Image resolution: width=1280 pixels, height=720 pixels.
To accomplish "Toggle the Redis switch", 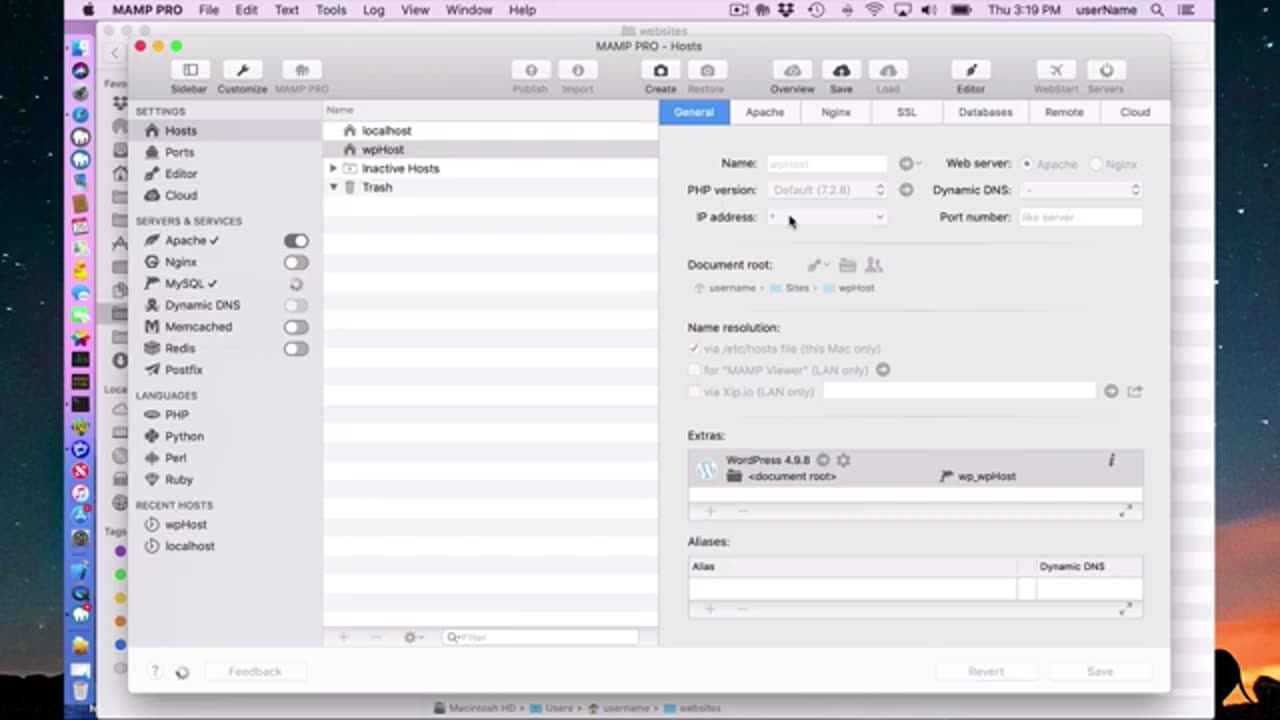I will pyautogui.click(x=296, y=349).
